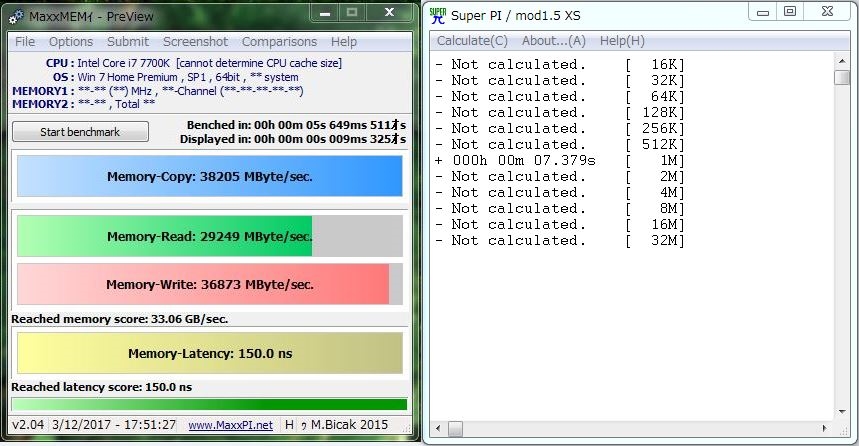Open Help(H) menu in Super PI

click(x=622, y=41)
